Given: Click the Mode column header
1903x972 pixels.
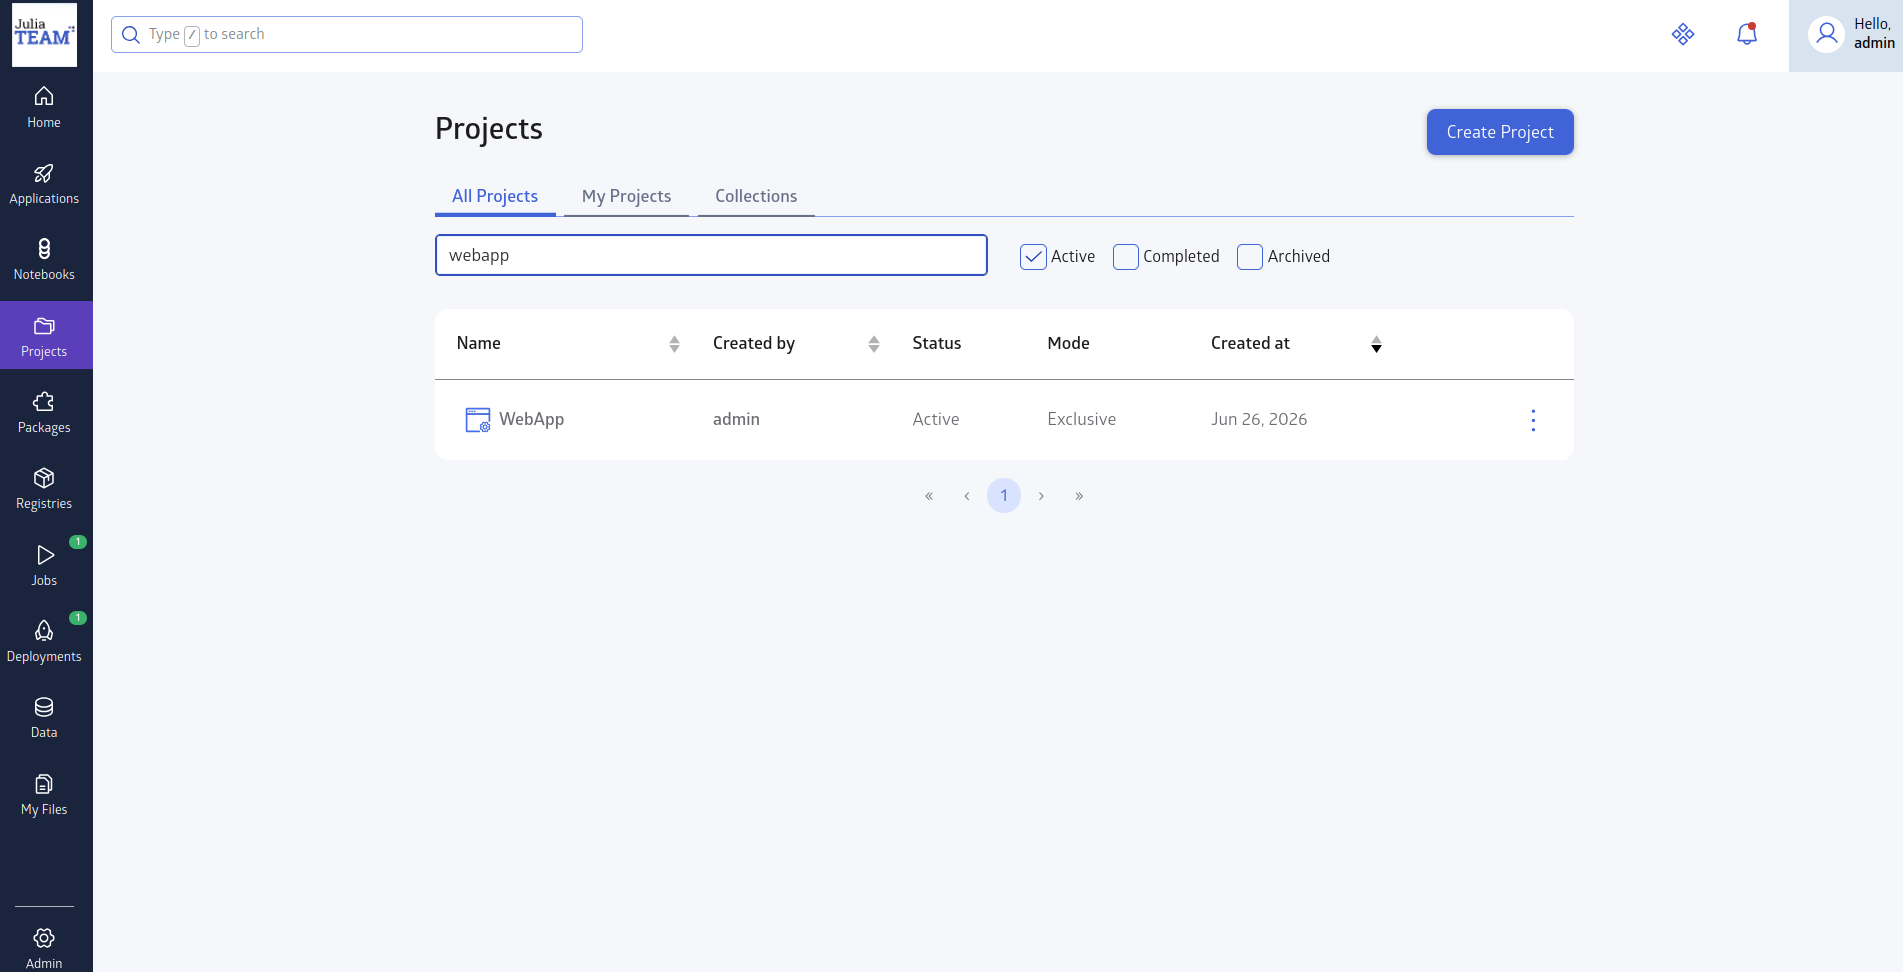Looking at the screenshot, I should click(1068, 343).
